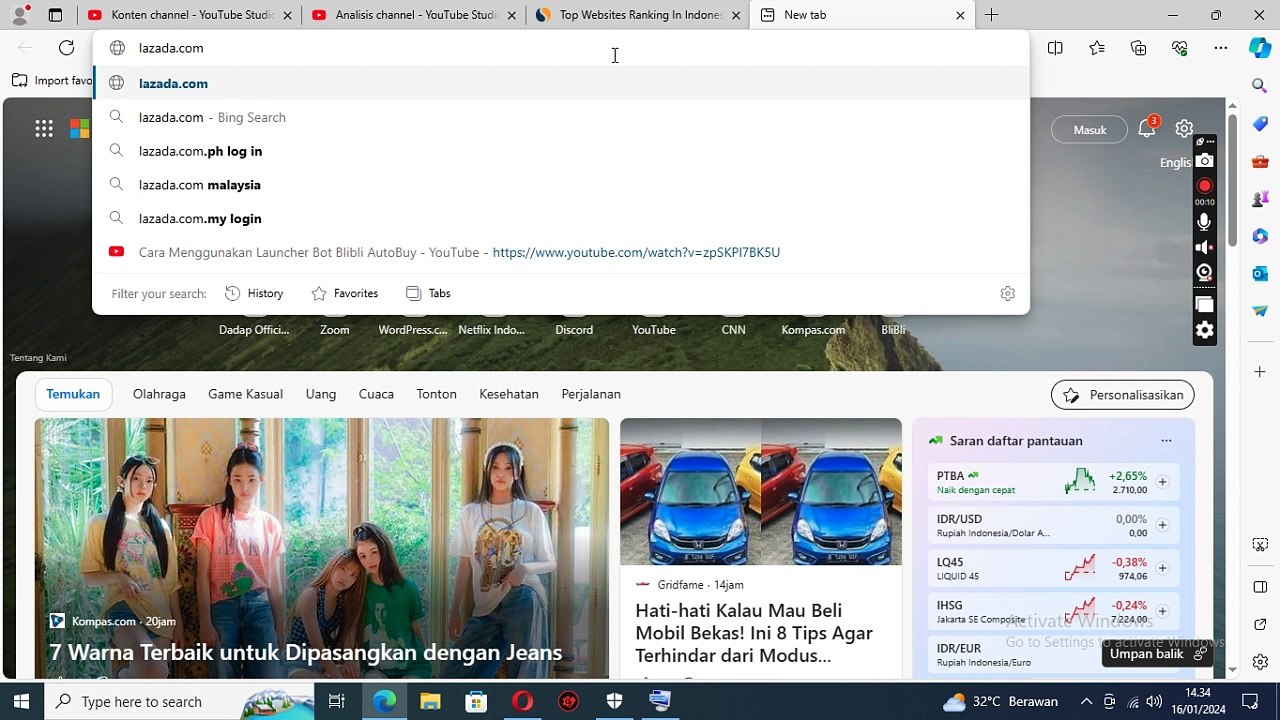
Task: Add IDR/USD to watchlist
Action: point(1162,525)
